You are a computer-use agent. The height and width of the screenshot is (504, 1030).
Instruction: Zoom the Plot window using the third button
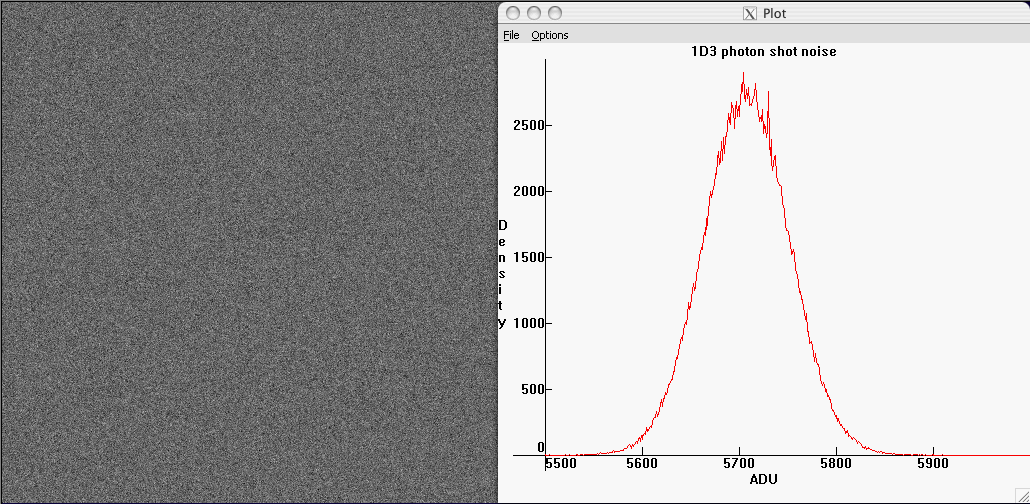(555, 13)
